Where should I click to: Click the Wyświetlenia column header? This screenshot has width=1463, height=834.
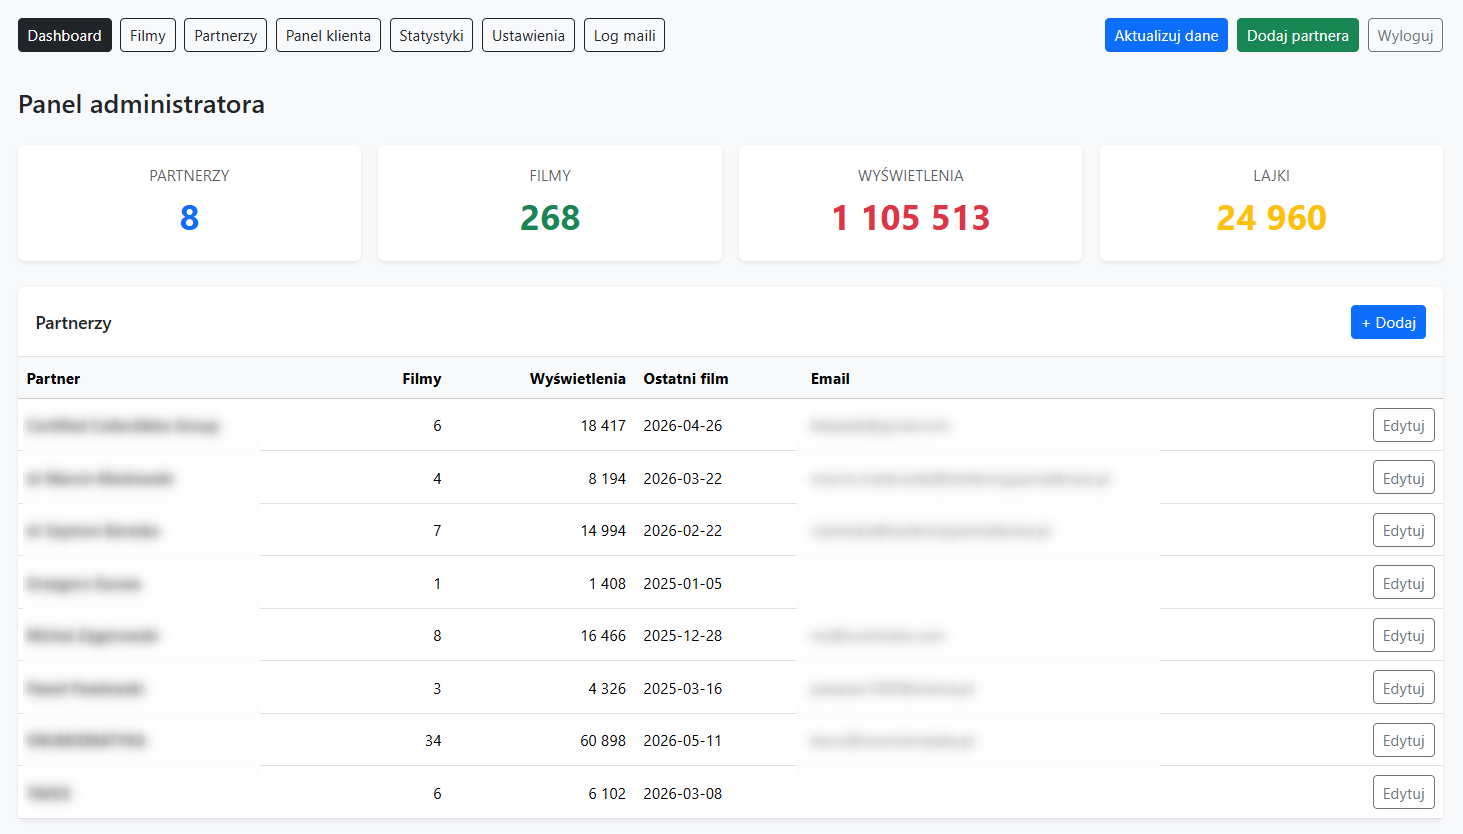[578, 379]
